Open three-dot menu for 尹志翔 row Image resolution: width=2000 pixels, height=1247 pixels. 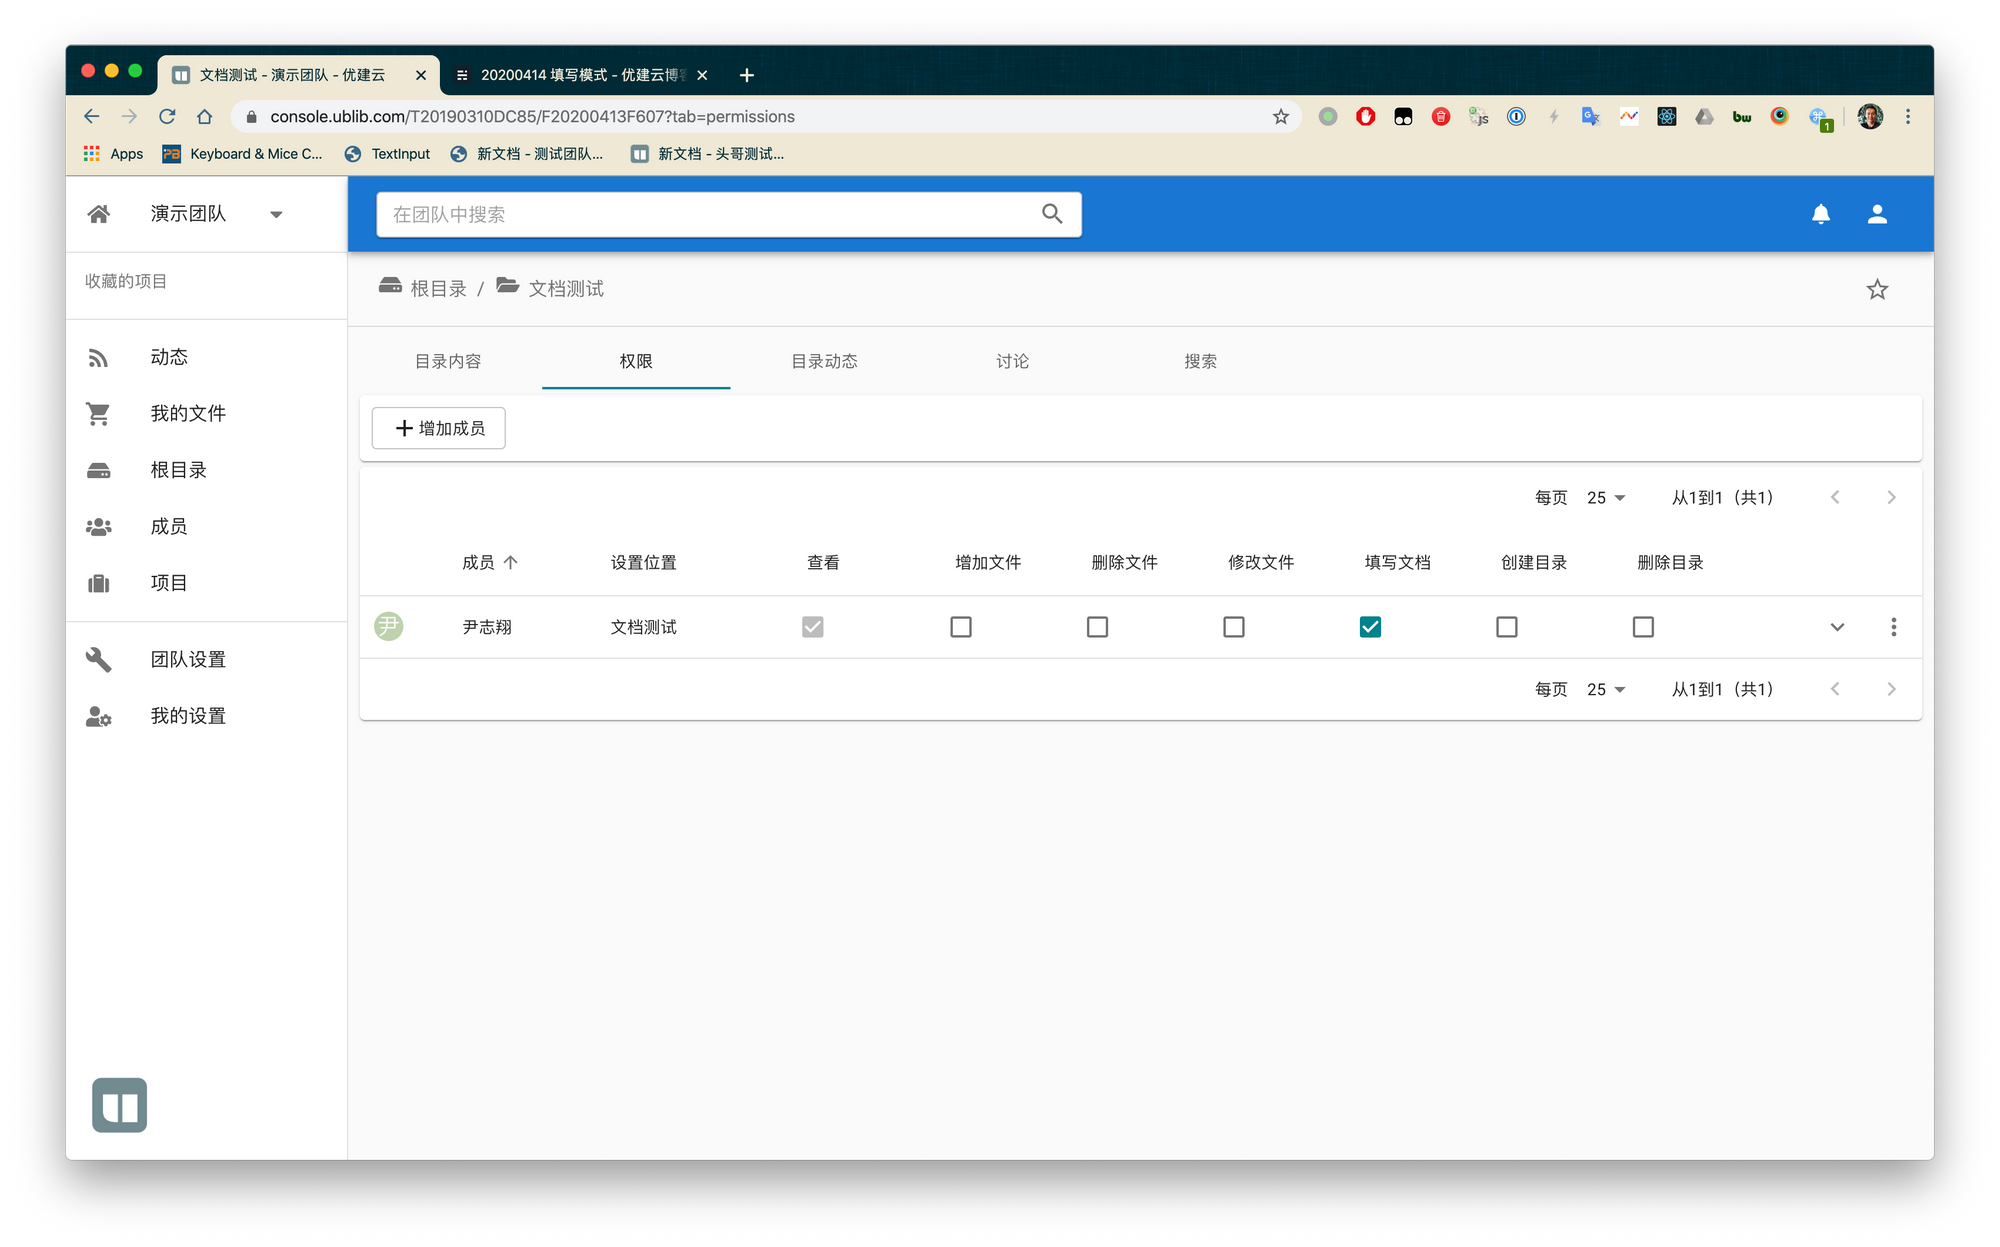pos(1893,627)
